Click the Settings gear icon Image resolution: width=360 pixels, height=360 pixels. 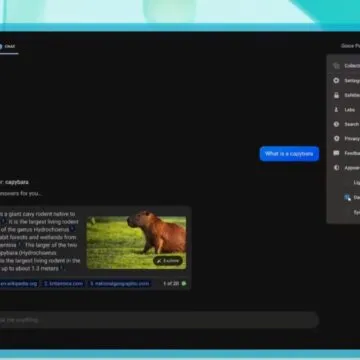point(336,80)
